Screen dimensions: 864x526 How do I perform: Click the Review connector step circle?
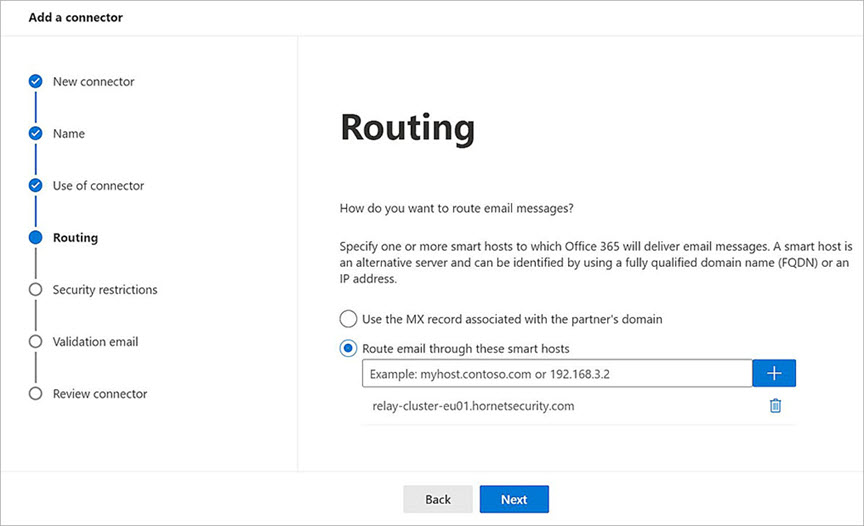click(x=36, y=394)
